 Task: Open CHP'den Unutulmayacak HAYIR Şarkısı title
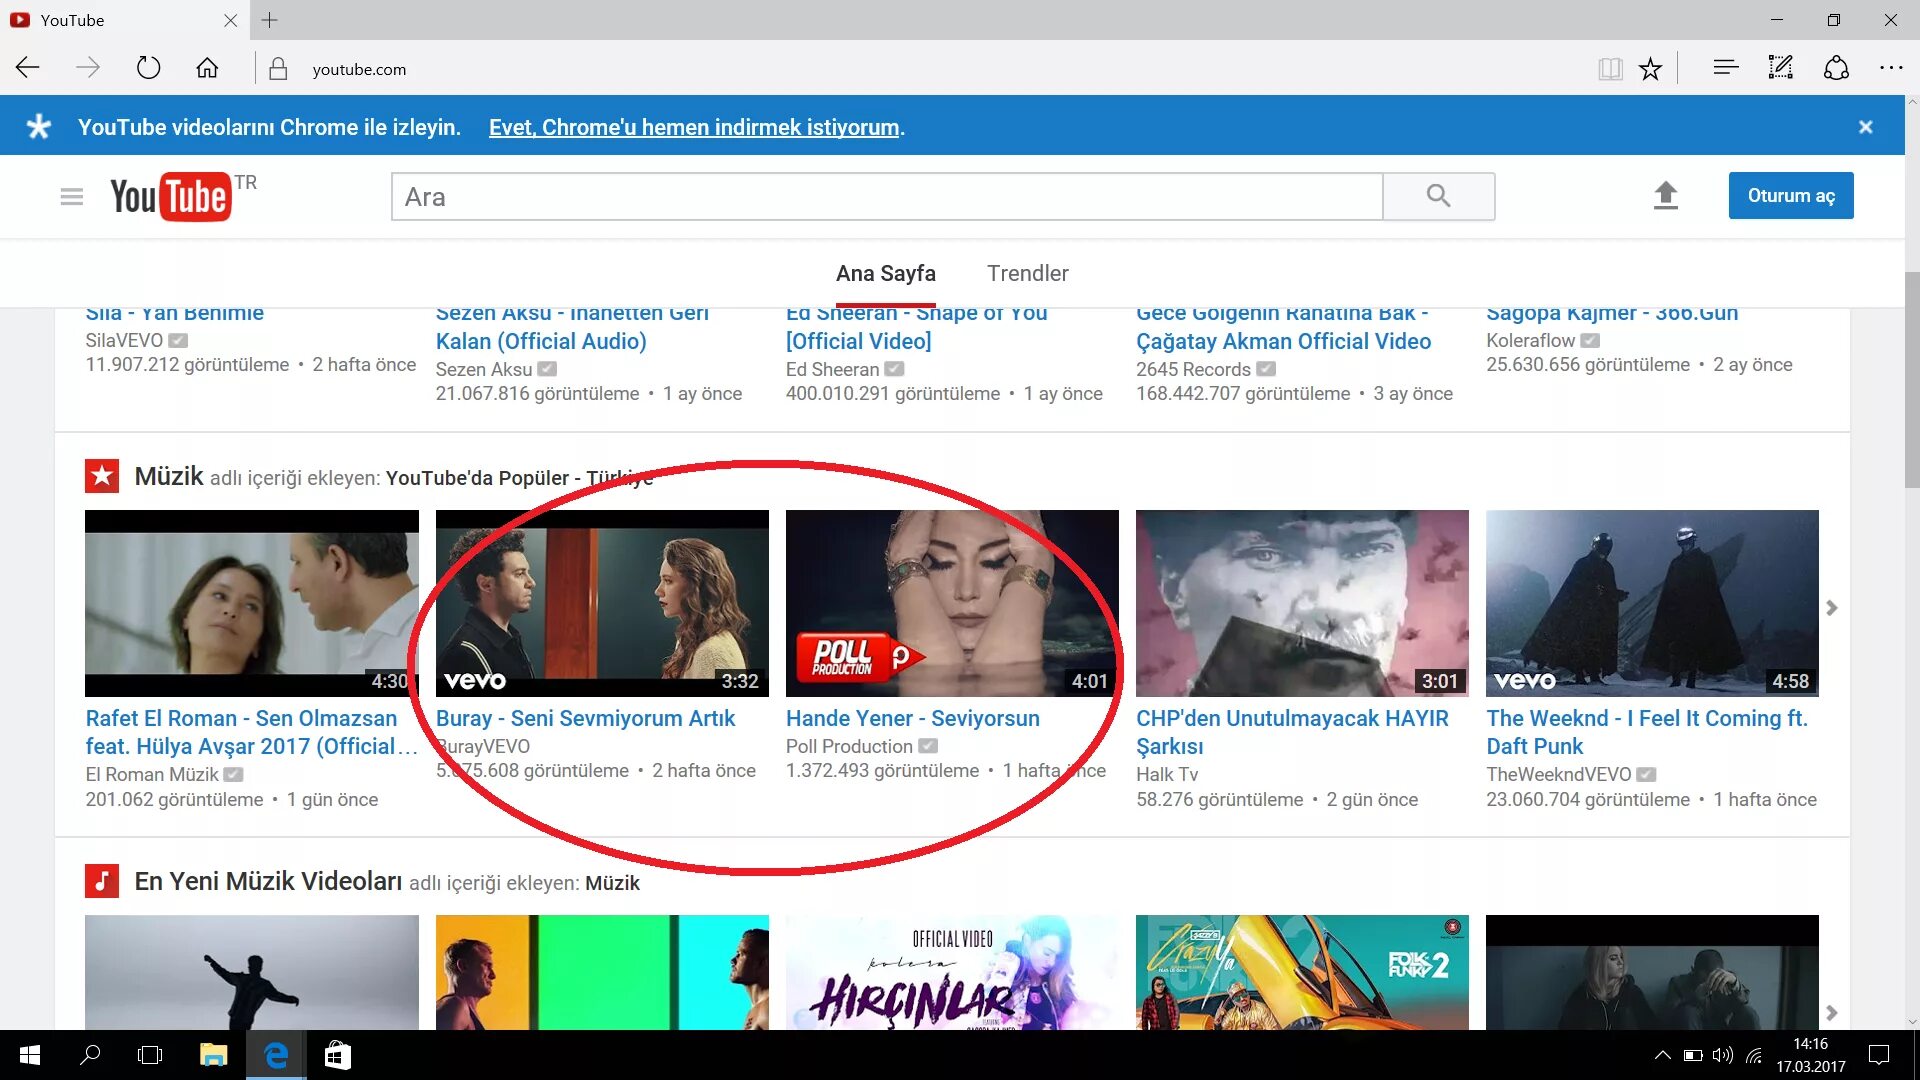(x=1292, y=732)
